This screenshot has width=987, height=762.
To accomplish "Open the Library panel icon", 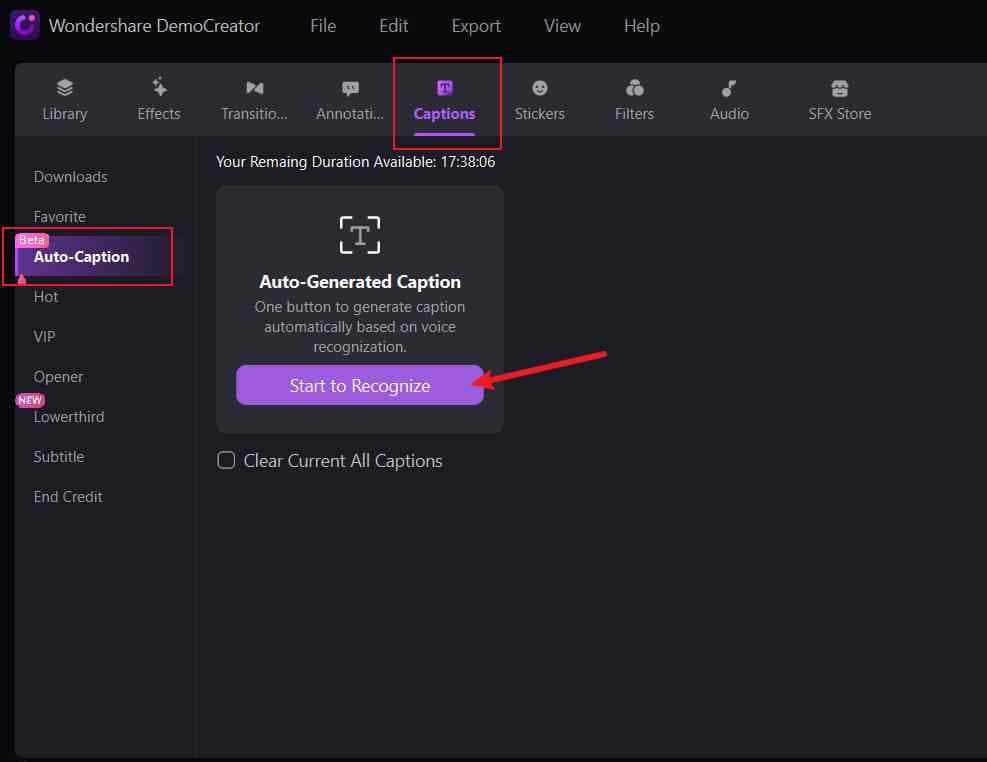I will pyautogui.click(x=65, y=88).
